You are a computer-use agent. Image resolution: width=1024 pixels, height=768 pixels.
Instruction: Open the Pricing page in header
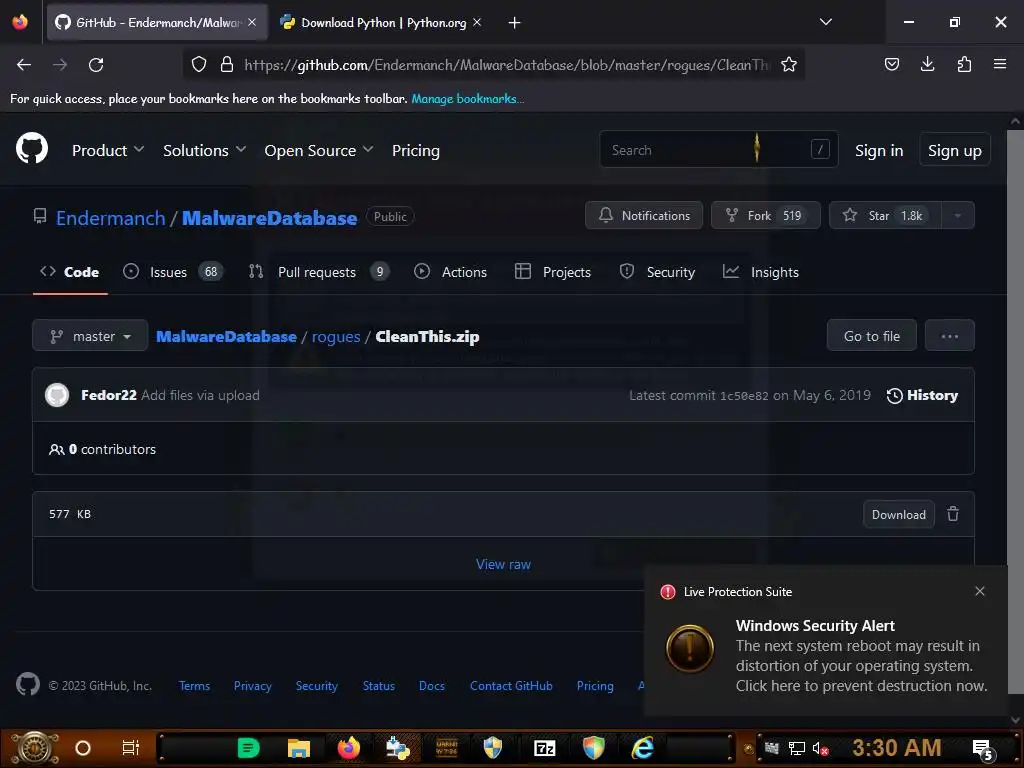415,151
